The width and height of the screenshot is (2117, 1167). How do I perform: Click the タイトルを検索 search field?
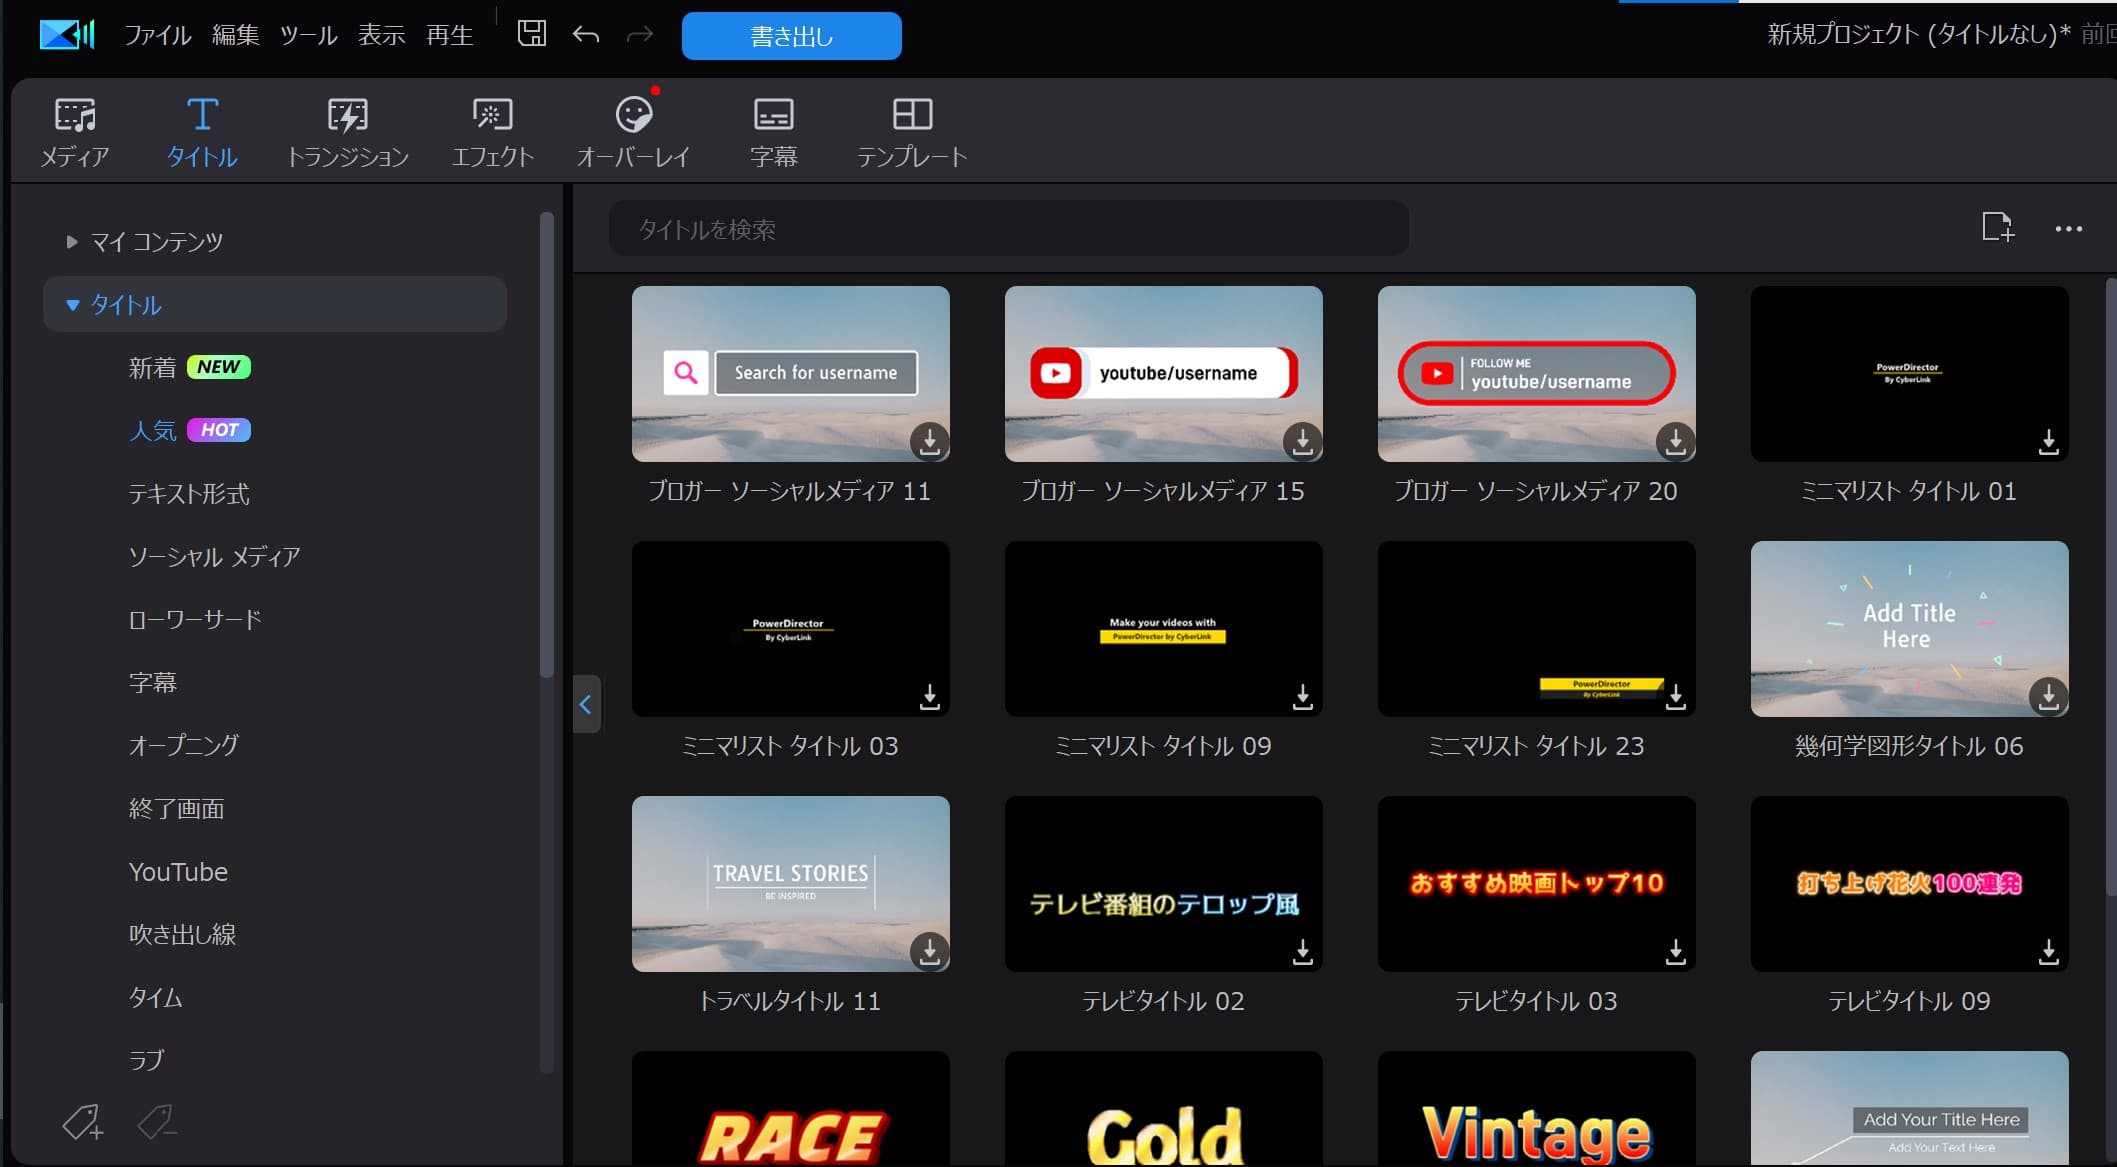click(x=1008, y=229)
